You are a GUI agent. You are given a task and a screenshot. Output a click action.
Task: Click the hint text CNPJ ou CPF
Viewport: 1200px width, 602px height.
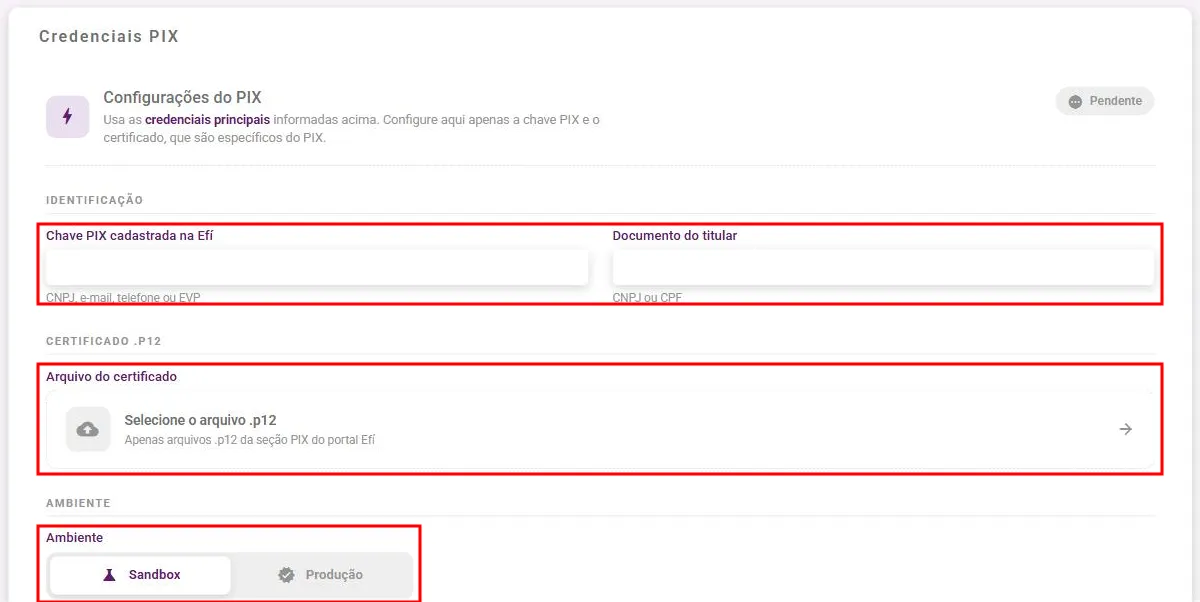[648, 298]
